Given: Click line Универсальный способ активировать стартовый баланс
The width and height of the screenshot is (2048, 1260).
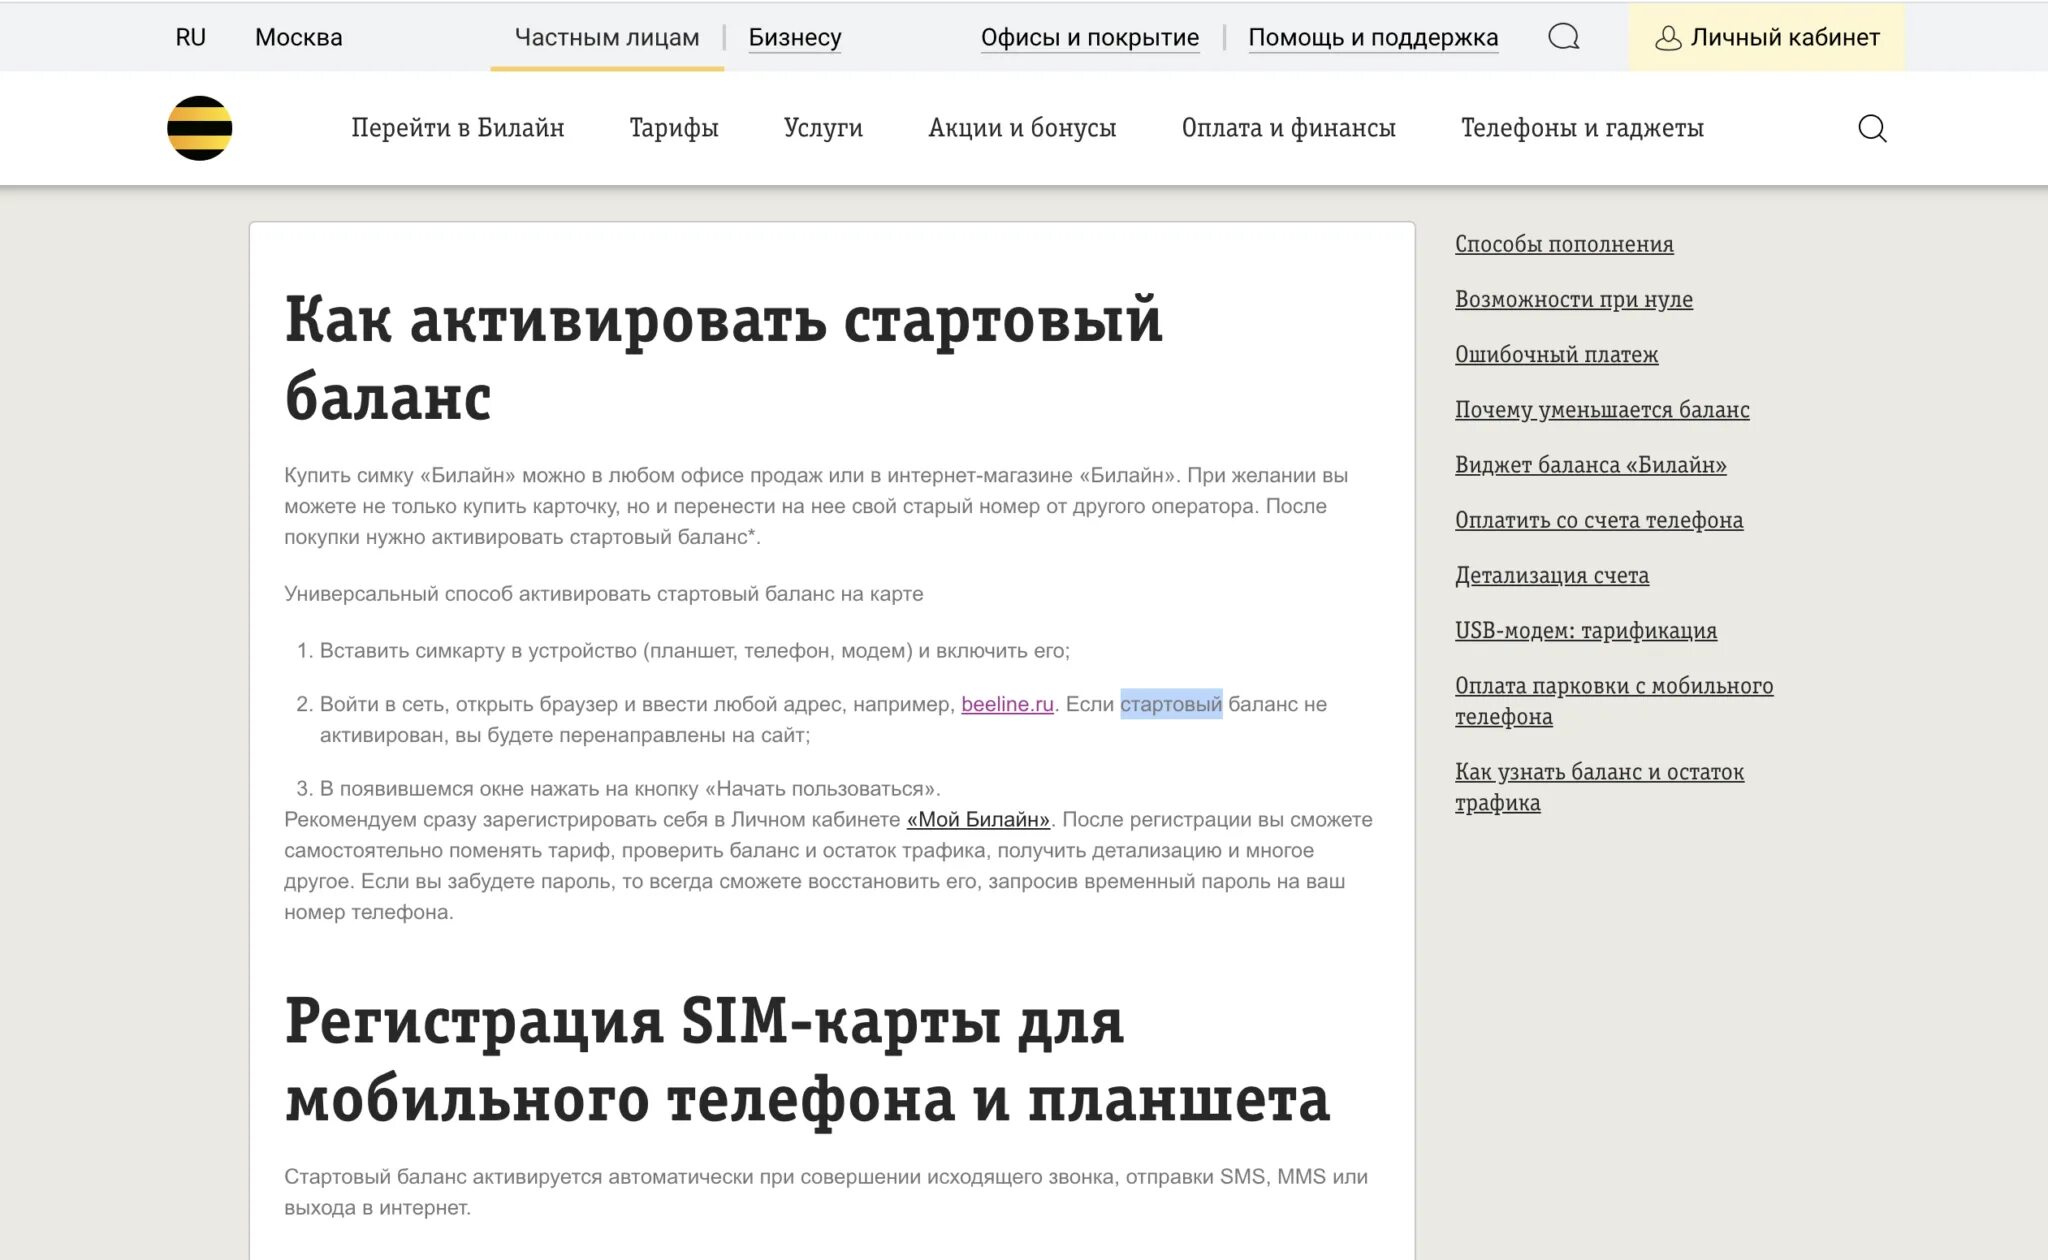Looking at the screenshot, I should coord(604,594).
